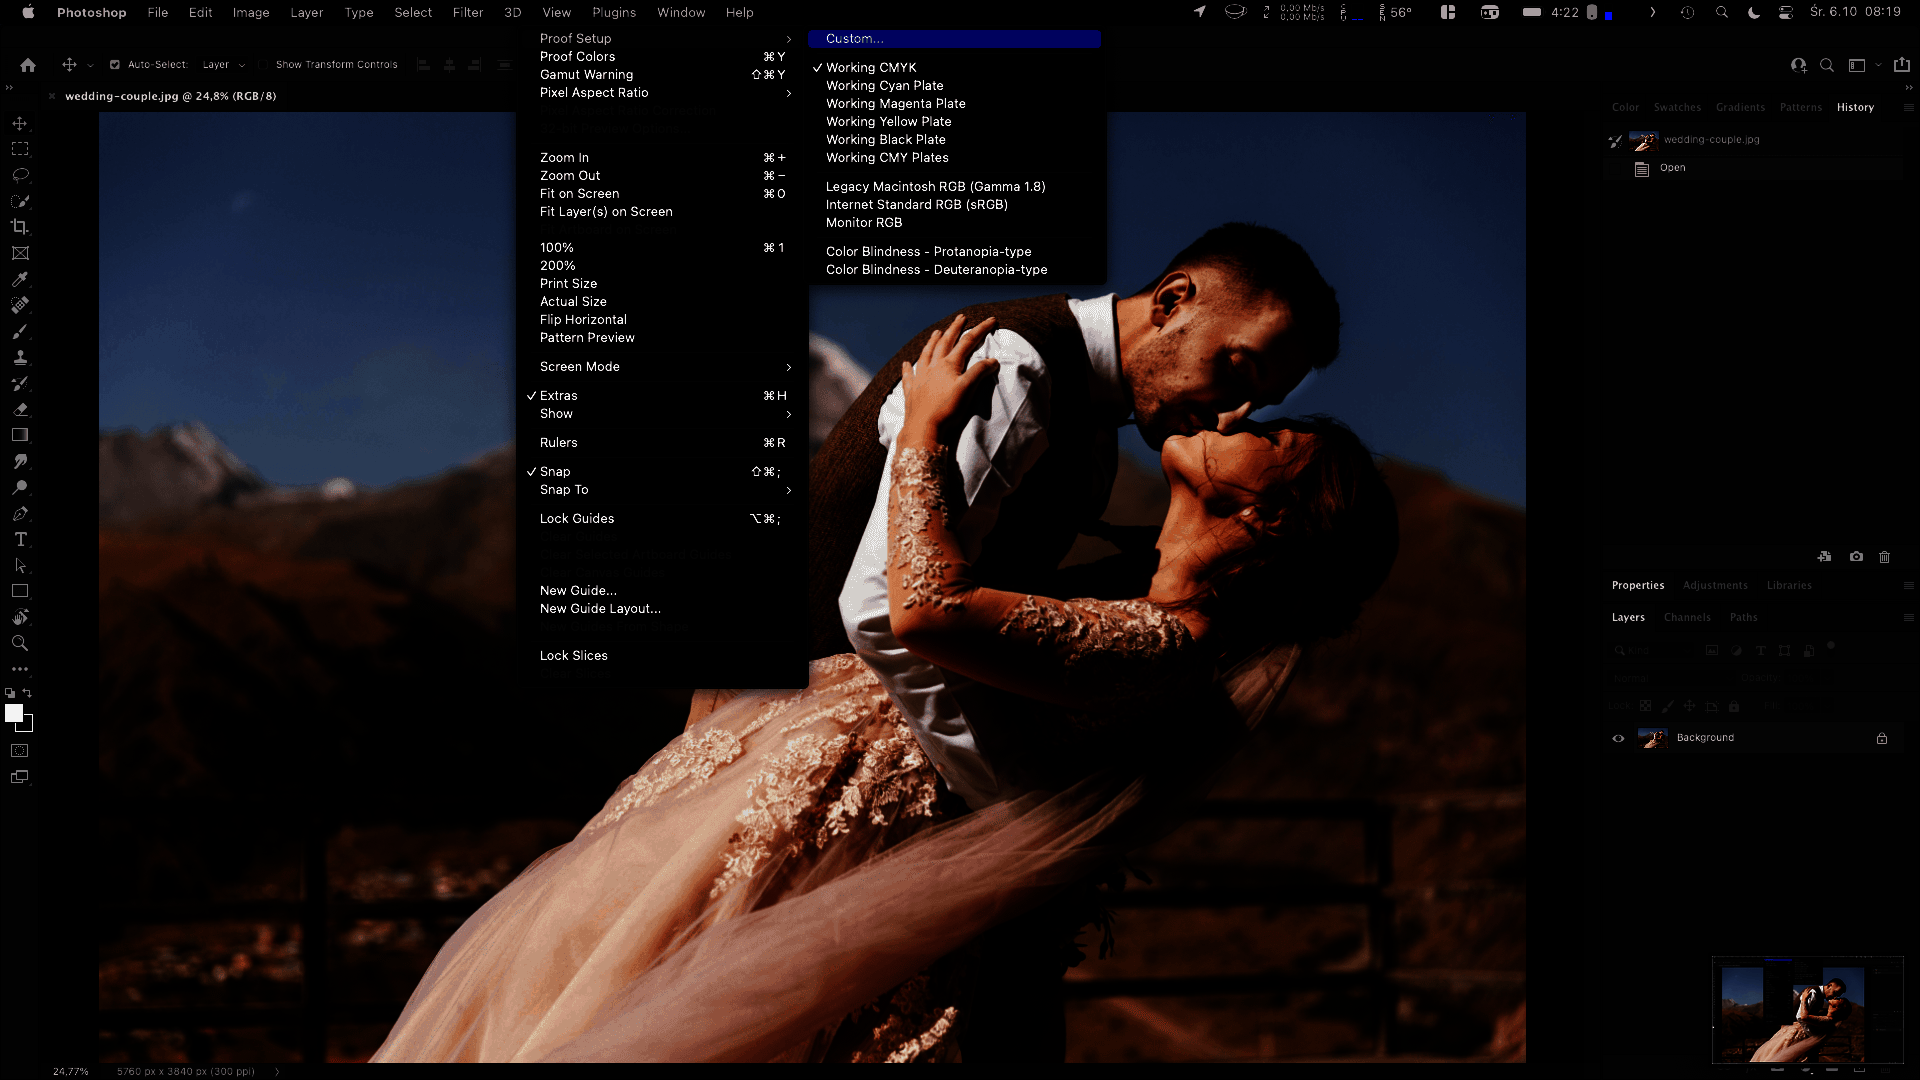
Task: Select the Dodge tool
Action: (x=20, y=487)
